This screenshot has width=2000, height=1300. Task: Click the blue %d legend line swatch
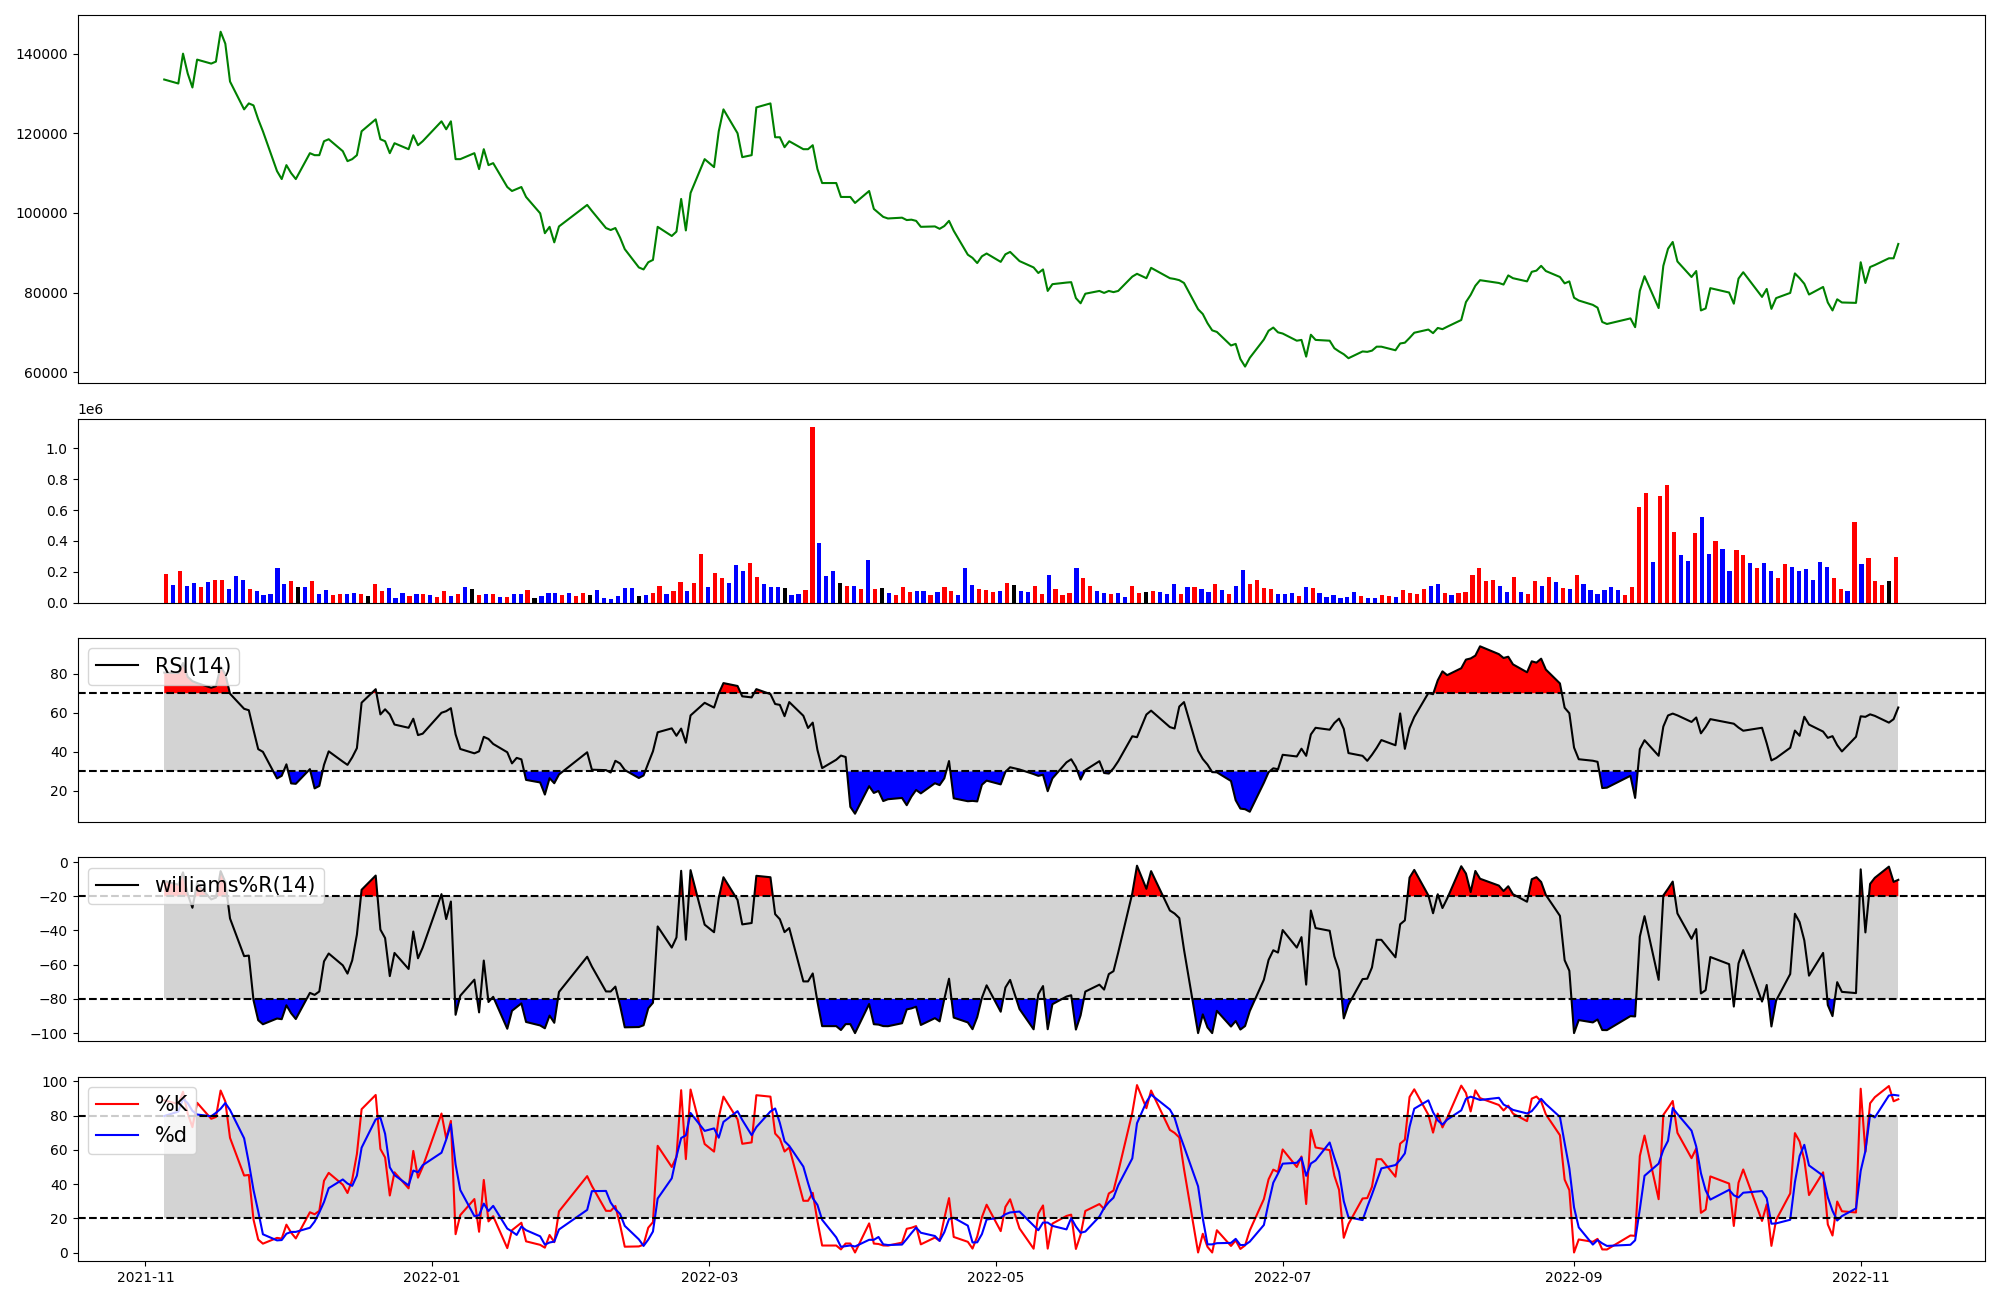pyautogui.click(x=116, y=1135)
